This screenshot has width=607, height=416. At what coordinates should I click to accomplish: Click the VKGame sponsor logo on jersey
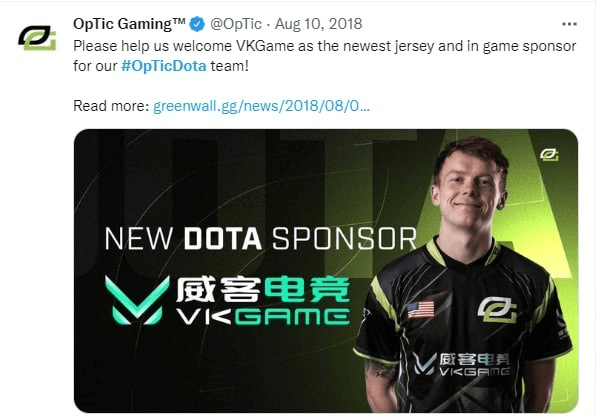(x=461, y=364)
